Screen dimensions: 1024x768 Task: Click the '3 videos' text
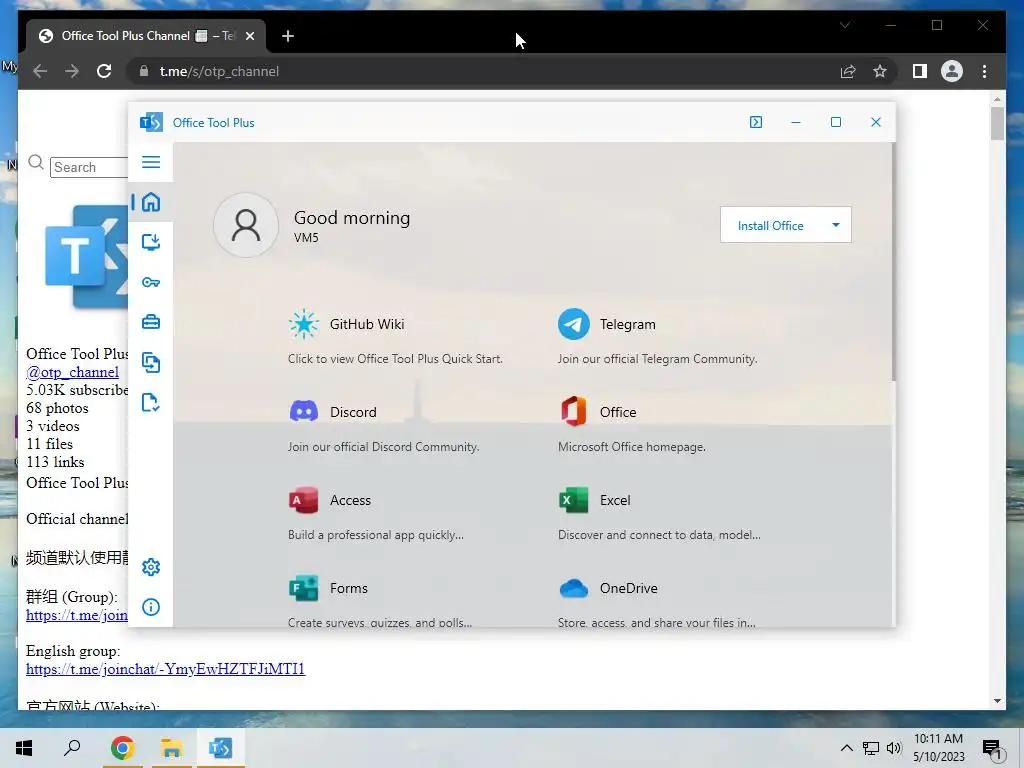pyautogui.click(x=53, y=426)
